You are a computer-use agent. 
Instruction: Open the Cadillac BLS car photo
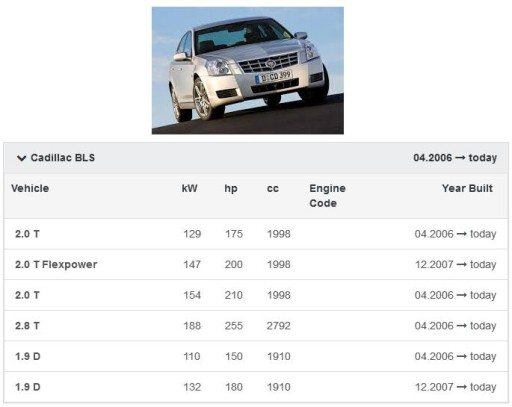pos(248,70)
